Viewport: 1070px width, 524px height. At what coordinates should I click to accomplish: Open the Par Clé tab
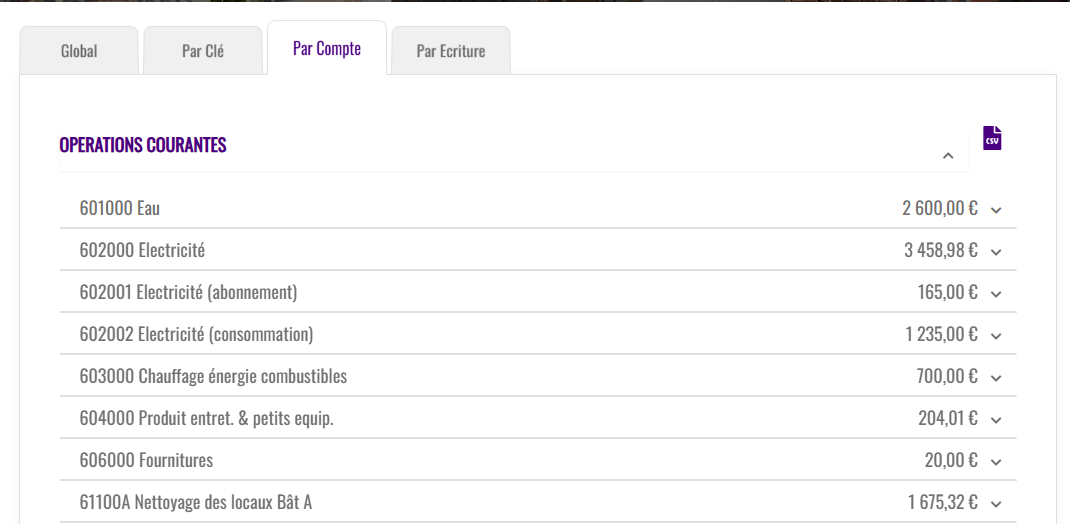click(x=203, y=51)
